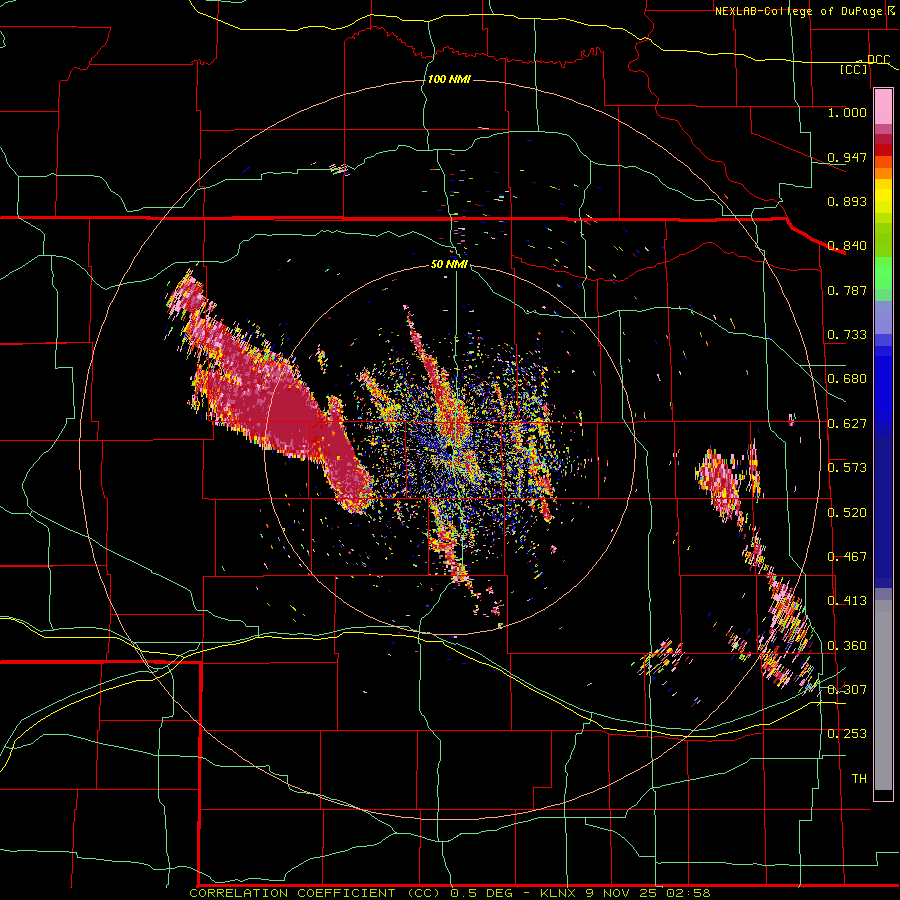900x900 pixels.
Task: Click the 0.947 value on the color scale
Action: [x=847, y=157]
